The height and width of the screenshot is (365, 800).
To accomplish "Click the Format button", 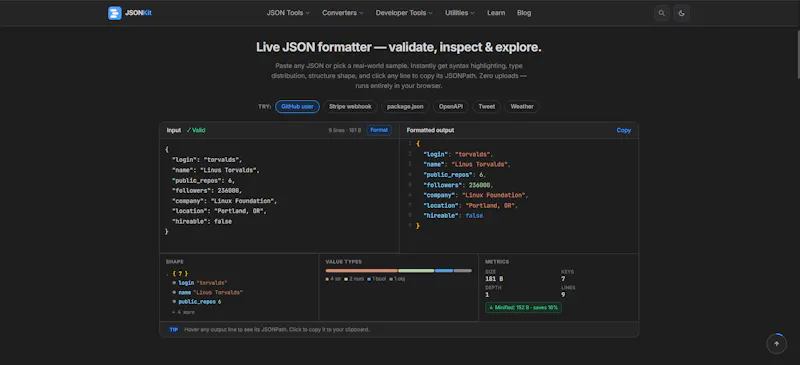I will [379, 130].
